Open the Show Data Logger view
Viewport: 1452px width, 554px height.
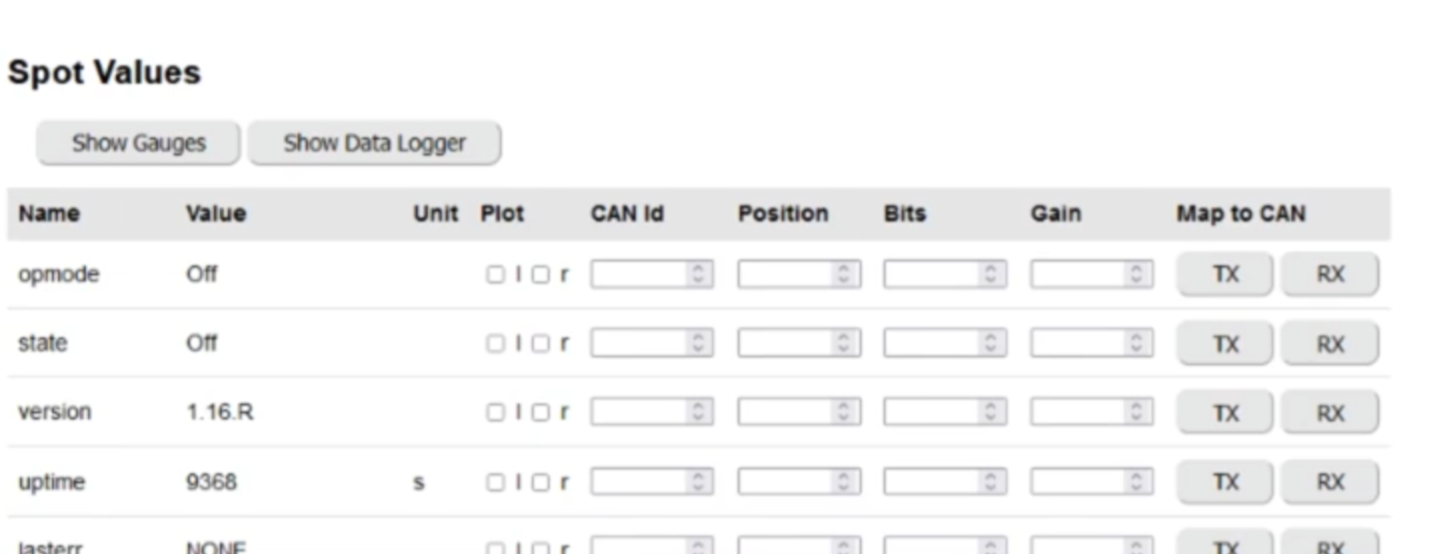pos(374,143)
